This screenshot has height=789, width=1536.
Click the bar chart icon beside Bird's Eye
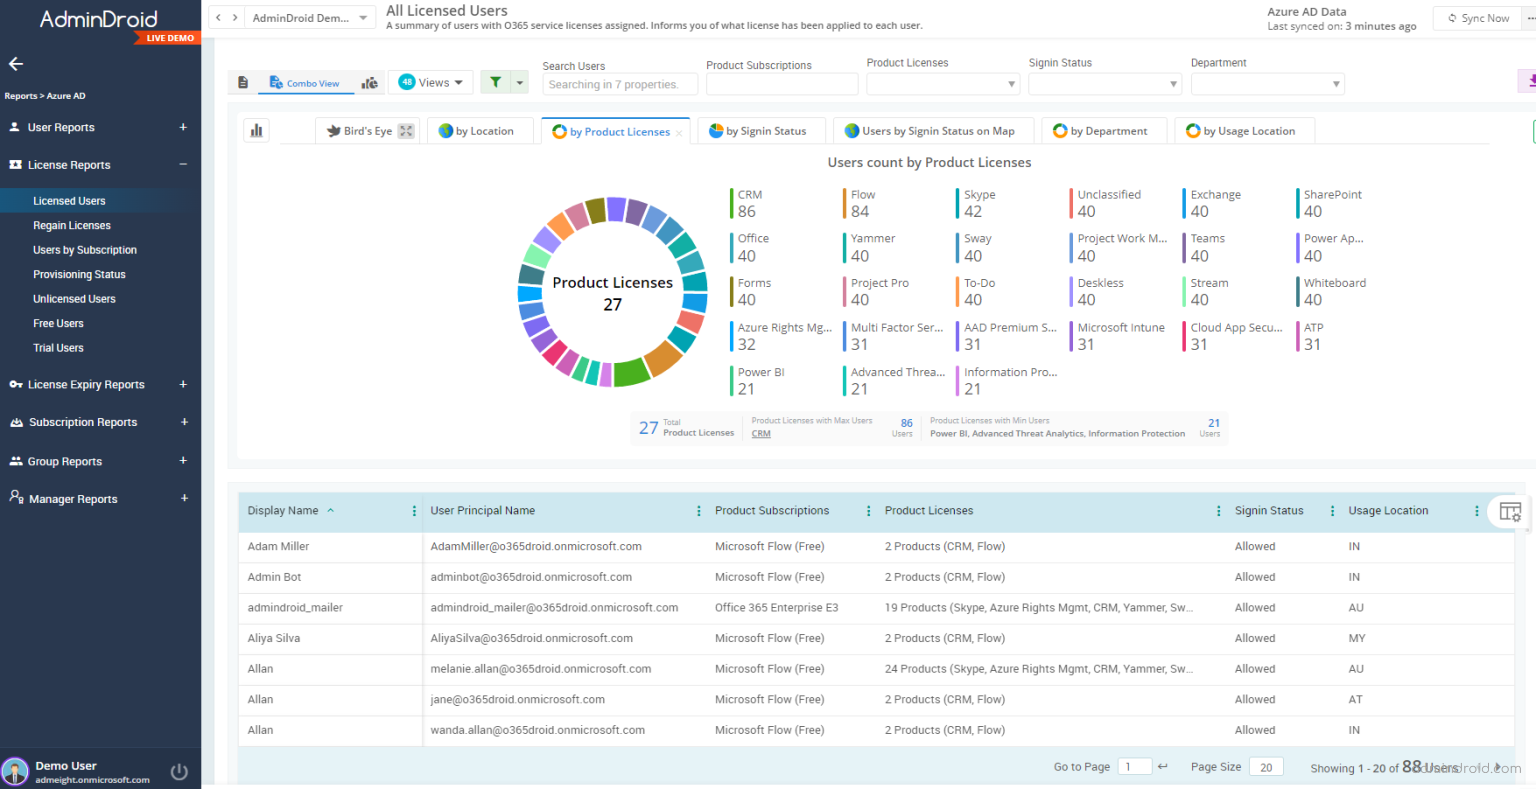tap(257, 130)
